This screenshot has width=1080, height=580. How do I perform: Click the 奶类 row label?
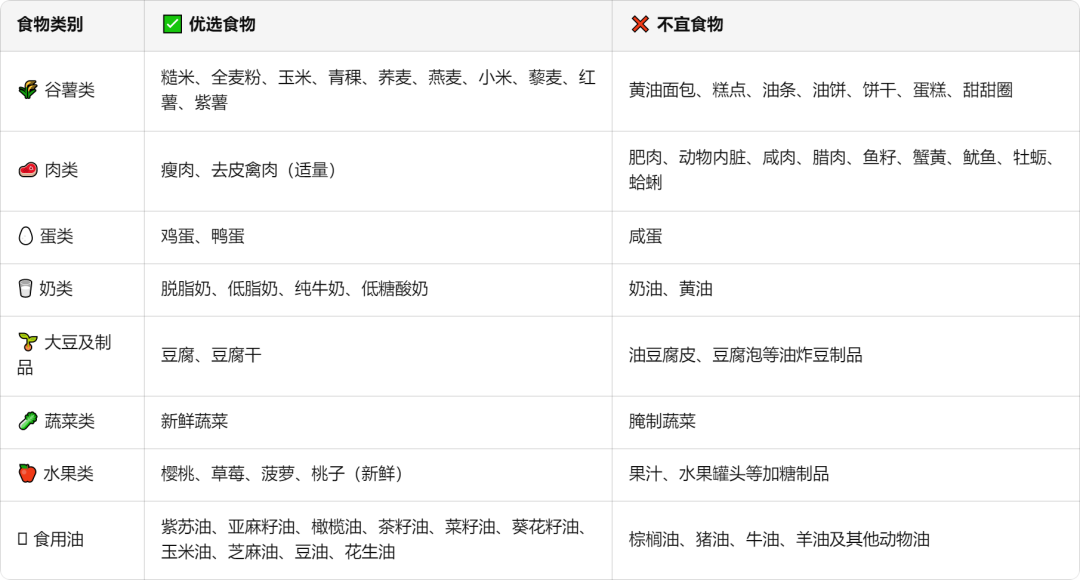pyautogui.click(x=56, y=289)
